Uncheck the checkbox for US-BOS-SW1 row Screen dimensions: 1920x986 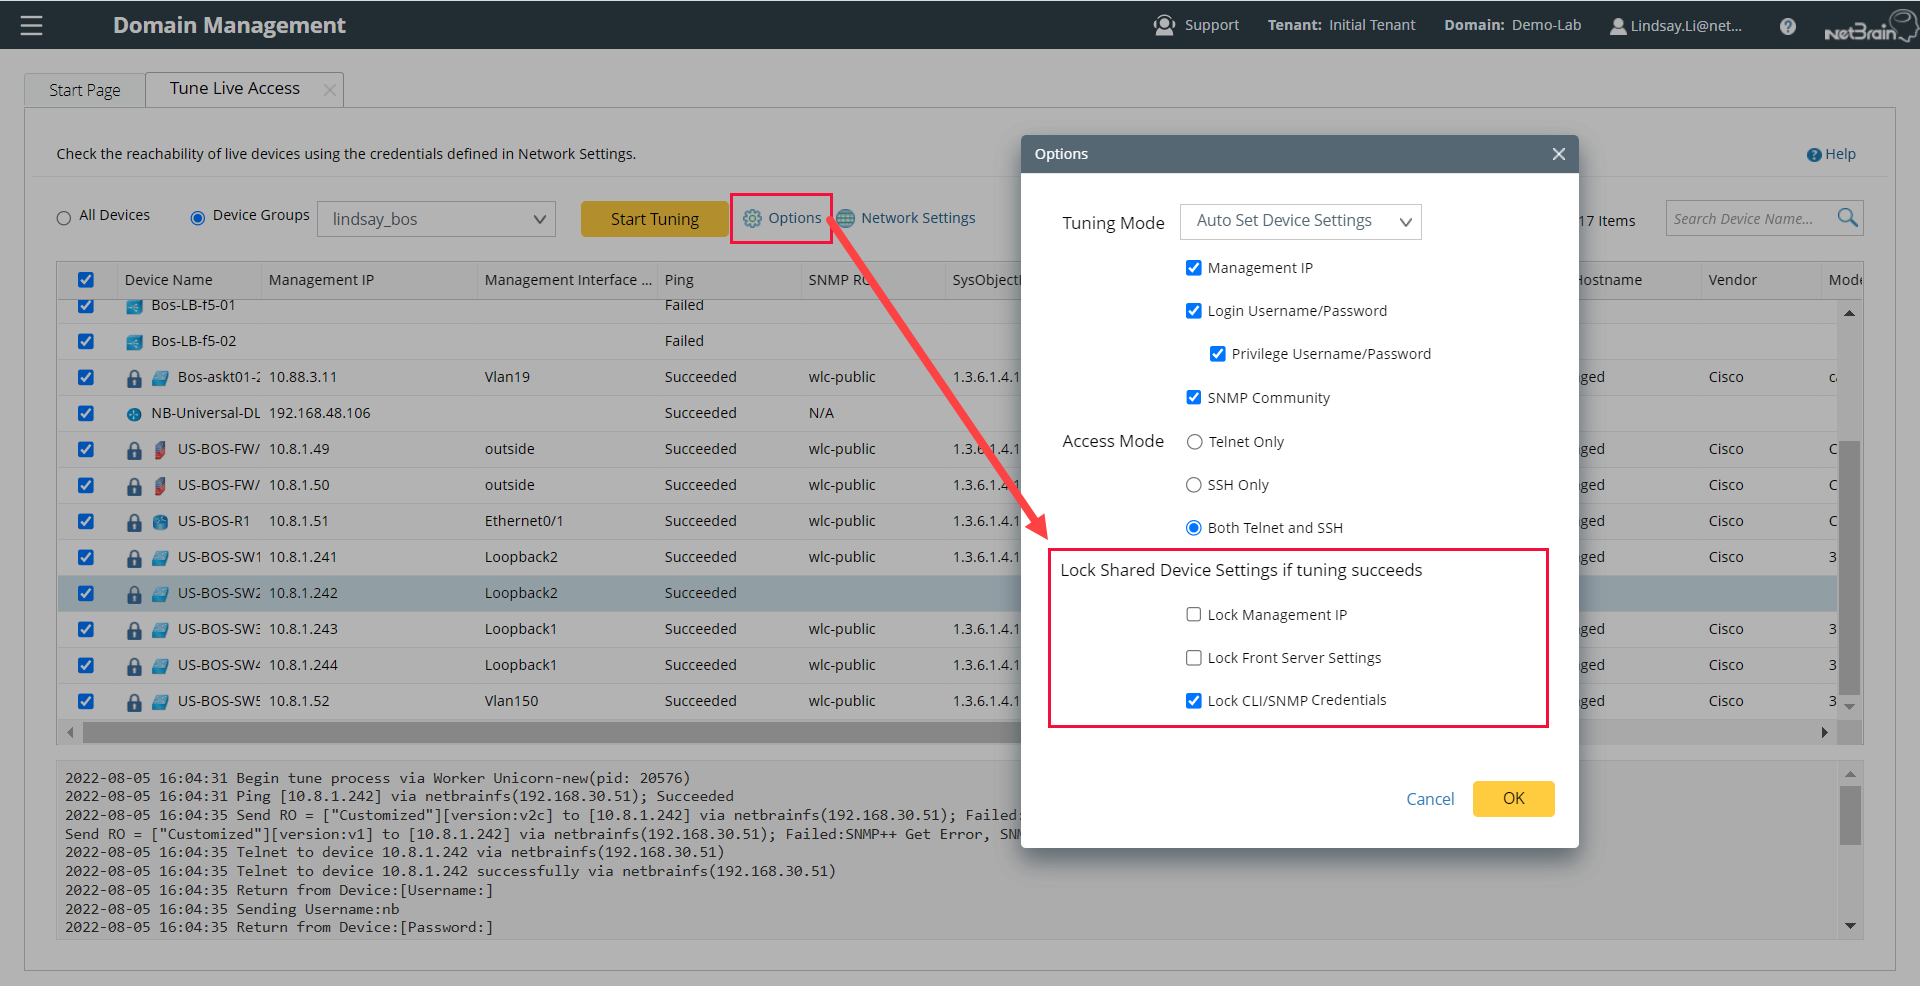(86, 557)
